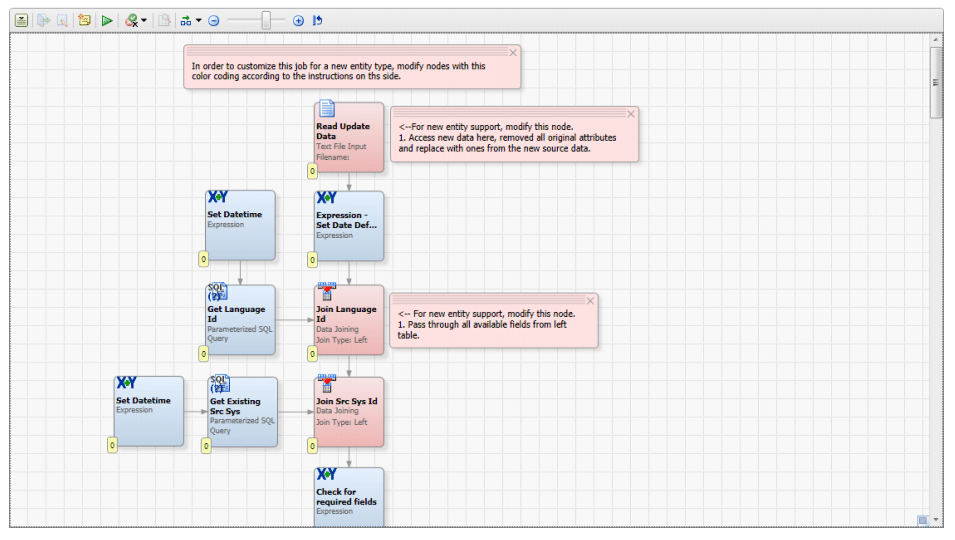The height and width of the screenshot is (540, 955).
Task: Select the Get Language Id SQL node
Action: point(240,320)
